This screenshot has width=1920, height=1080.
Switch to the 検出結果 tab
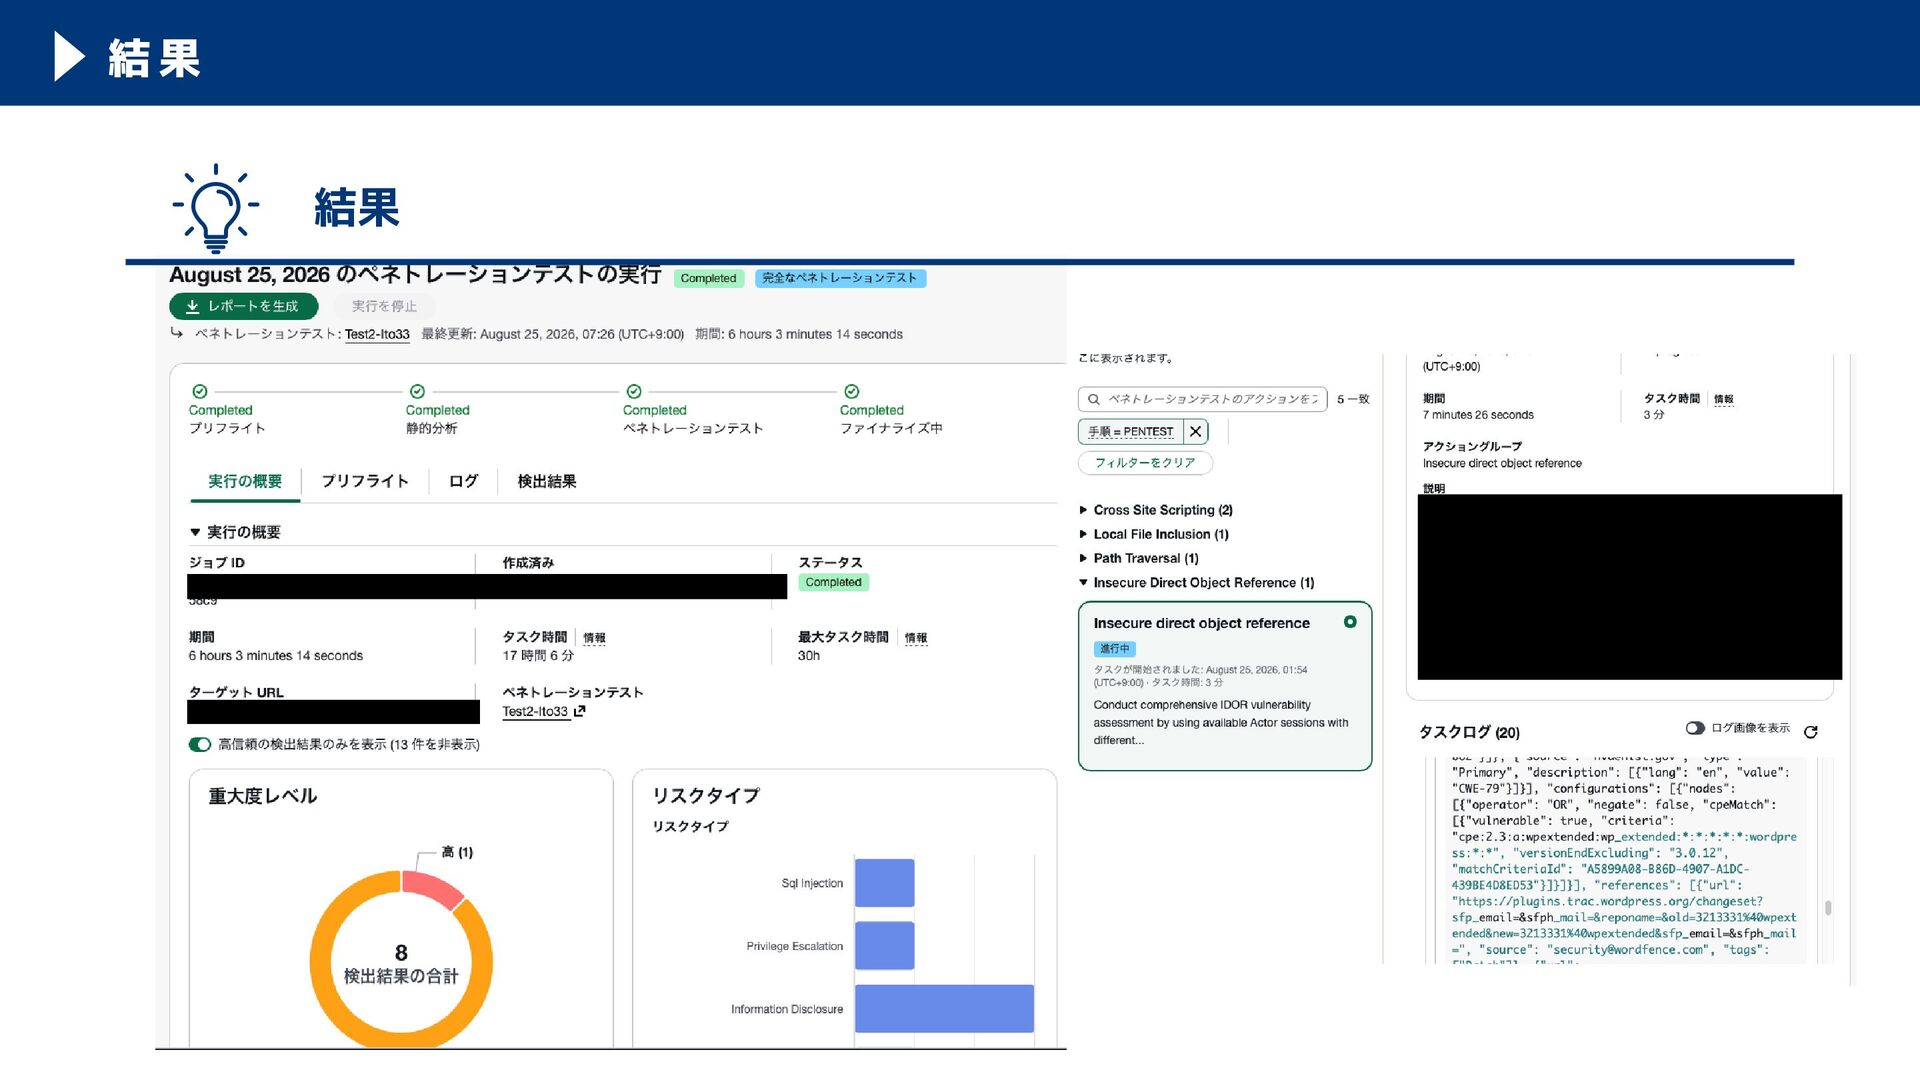coord(546,481)
